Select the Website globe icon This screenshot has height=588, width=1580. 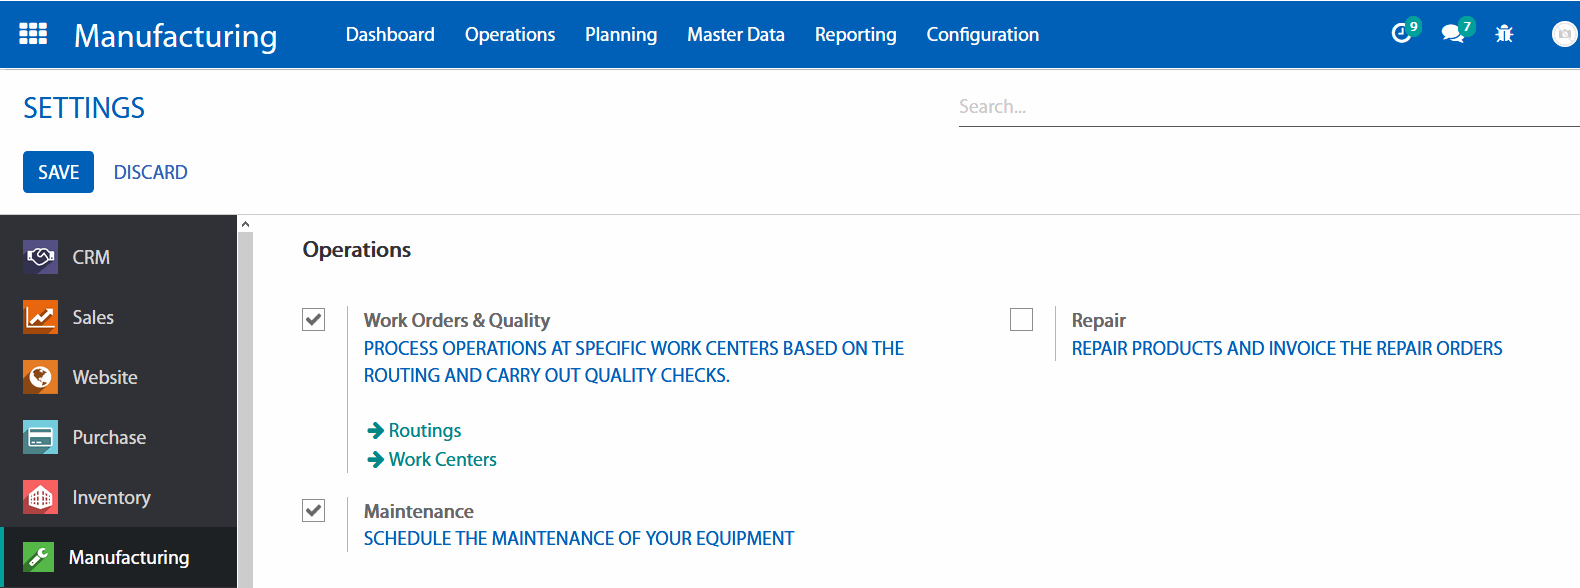[x=40, y=377]
